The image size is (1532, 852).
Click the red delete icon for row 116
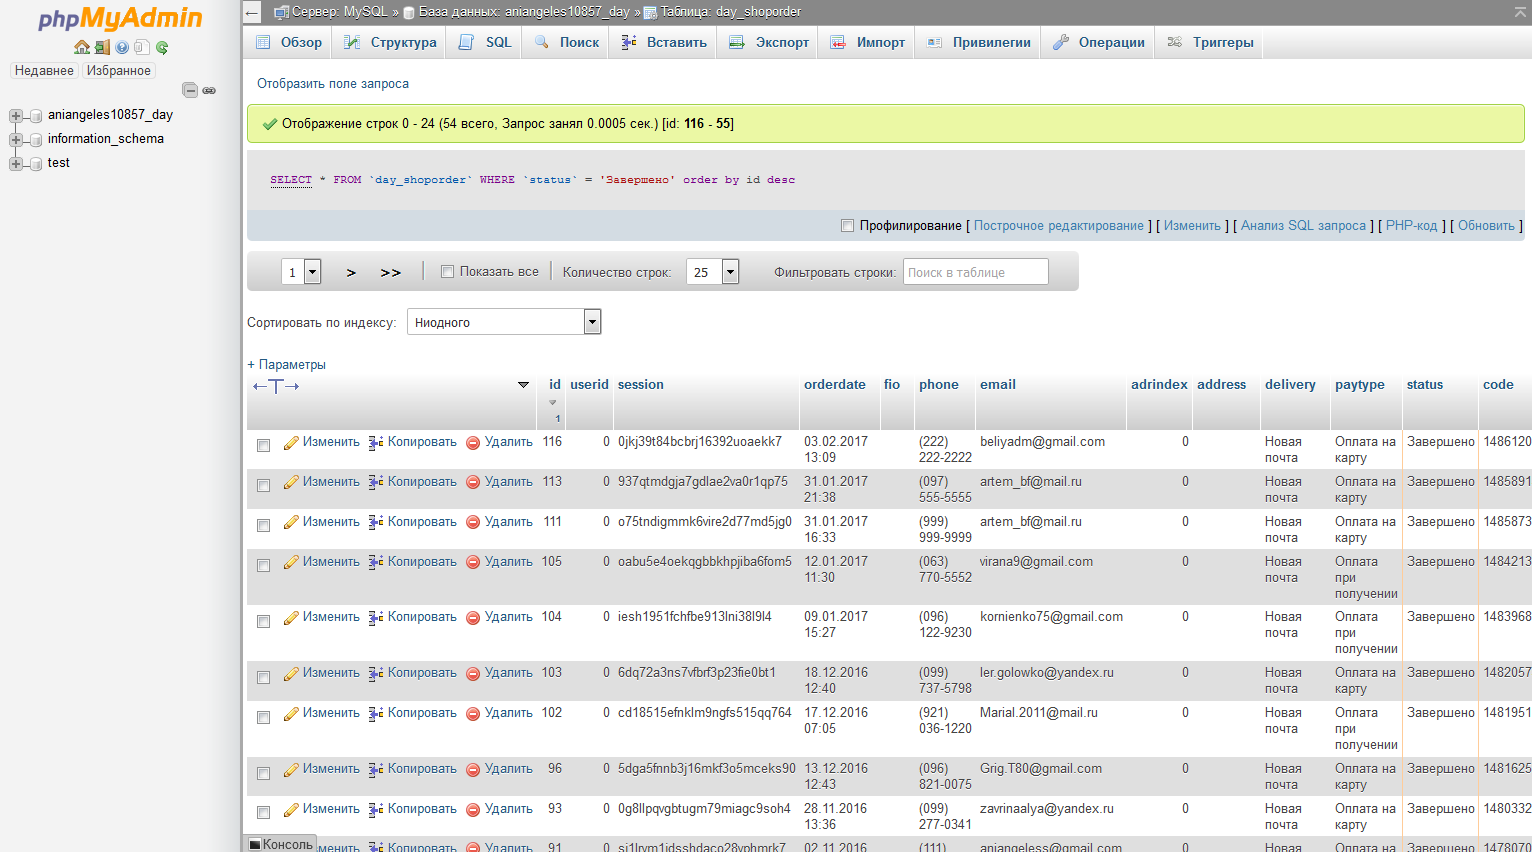[473, 442]
